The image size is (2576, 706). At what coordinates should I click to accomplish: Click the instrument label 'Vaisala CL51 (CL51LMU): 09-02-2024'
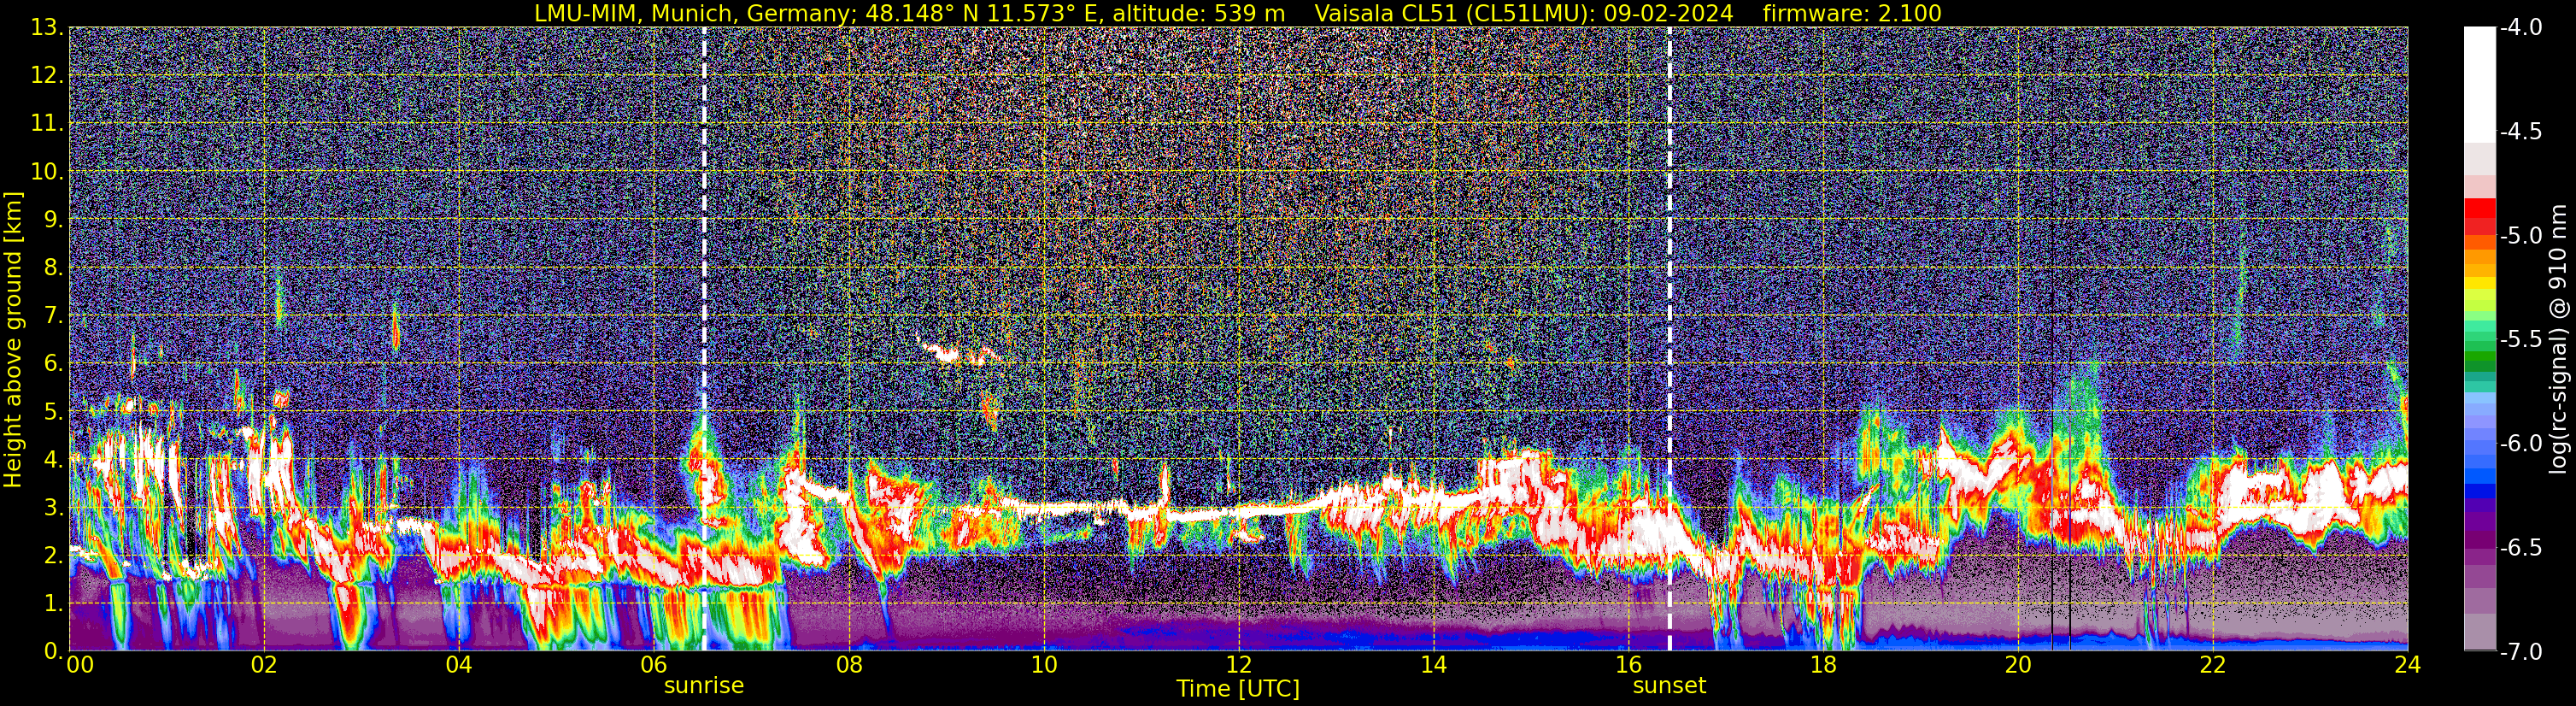tap(1524, 13)
